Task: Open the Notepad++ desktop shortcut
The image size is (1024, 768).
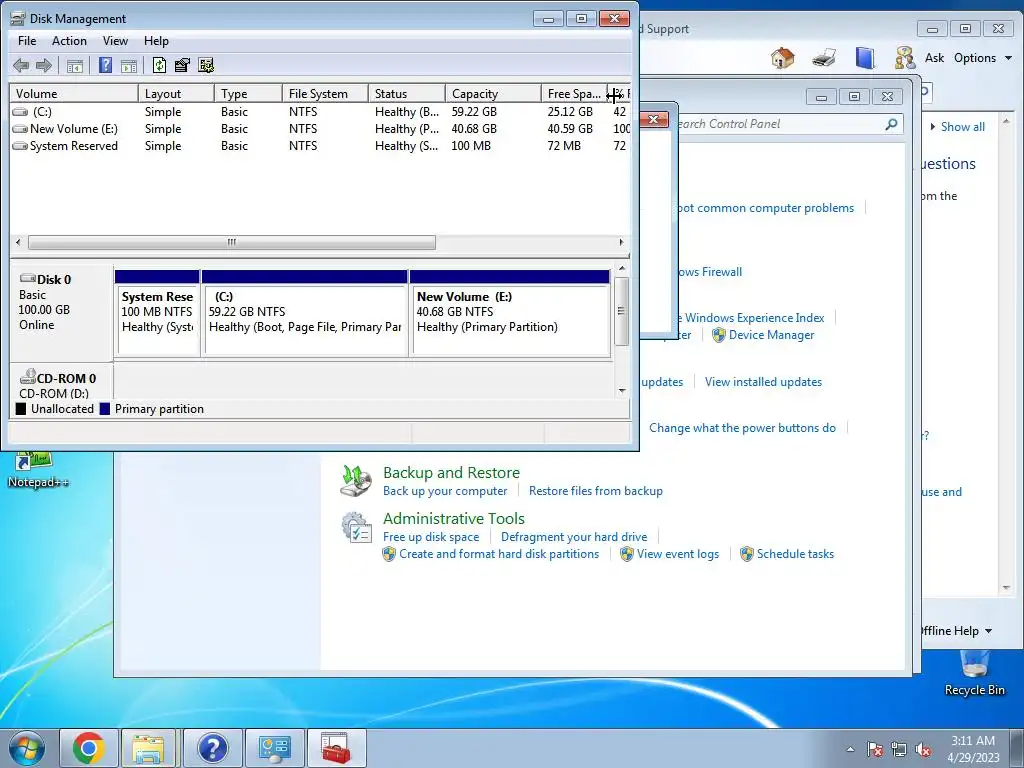Action: point(38,470)
